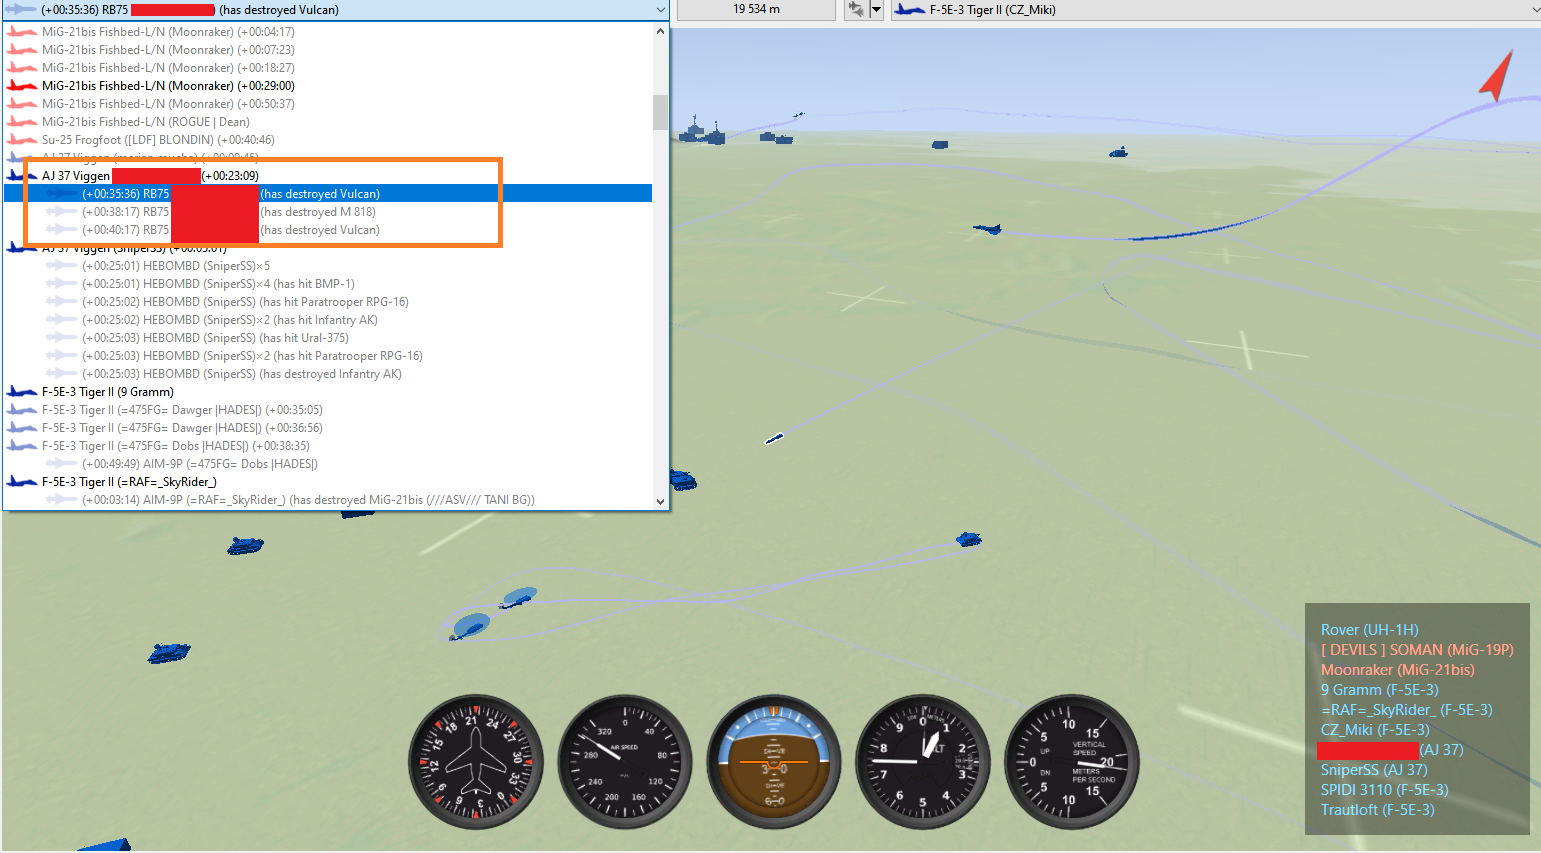Select (+00:40:17) RB75 destroyed Vulcan row
Viewport: 1541px width, 853px height.
pyautogui.click(x=328, y=230)
